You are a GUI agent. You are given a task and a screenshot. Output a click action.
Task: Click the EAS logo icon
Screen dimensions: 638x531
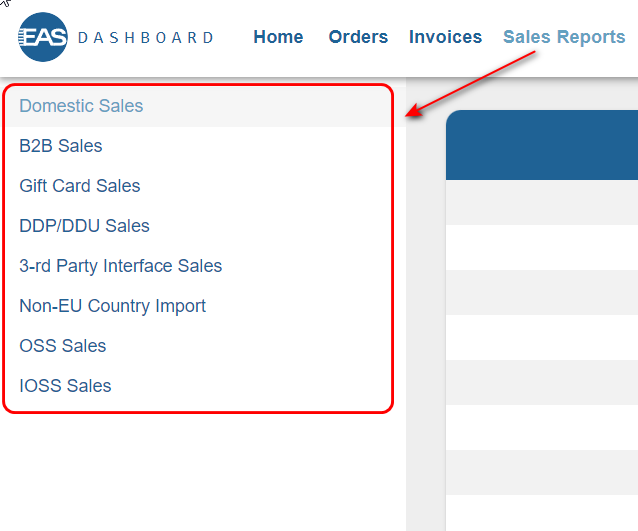[x=42, y=37]
